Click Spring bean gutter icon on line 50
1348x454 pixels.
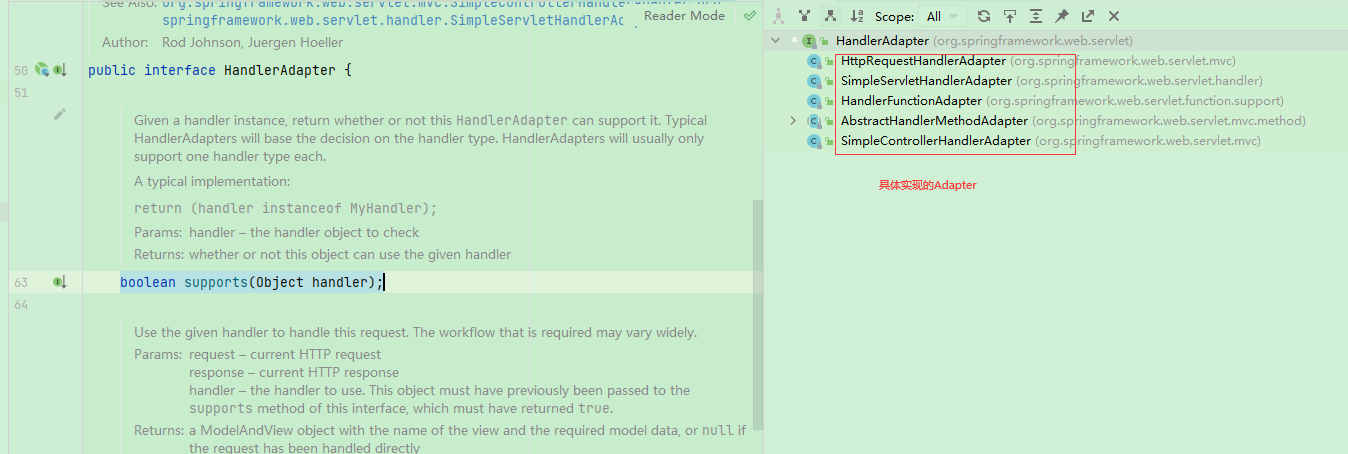coord(41,70)
